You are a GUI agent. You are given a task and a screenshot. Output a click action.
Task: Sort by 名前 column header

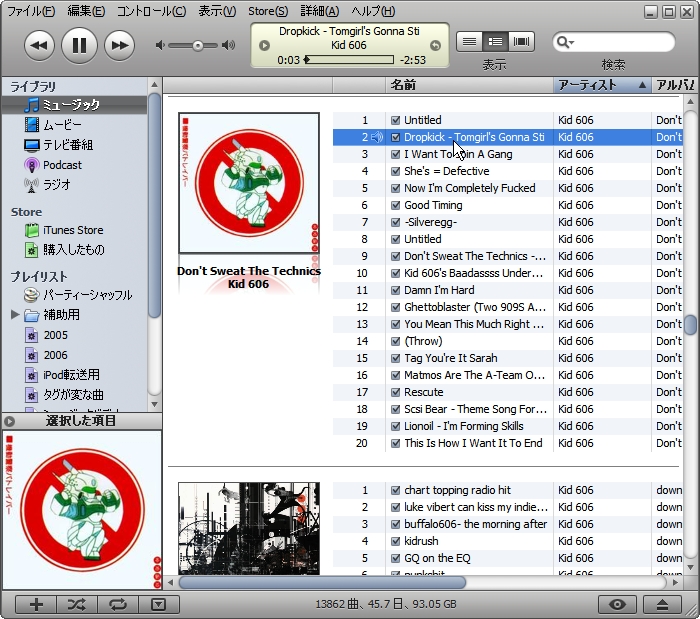coord(470,85)
